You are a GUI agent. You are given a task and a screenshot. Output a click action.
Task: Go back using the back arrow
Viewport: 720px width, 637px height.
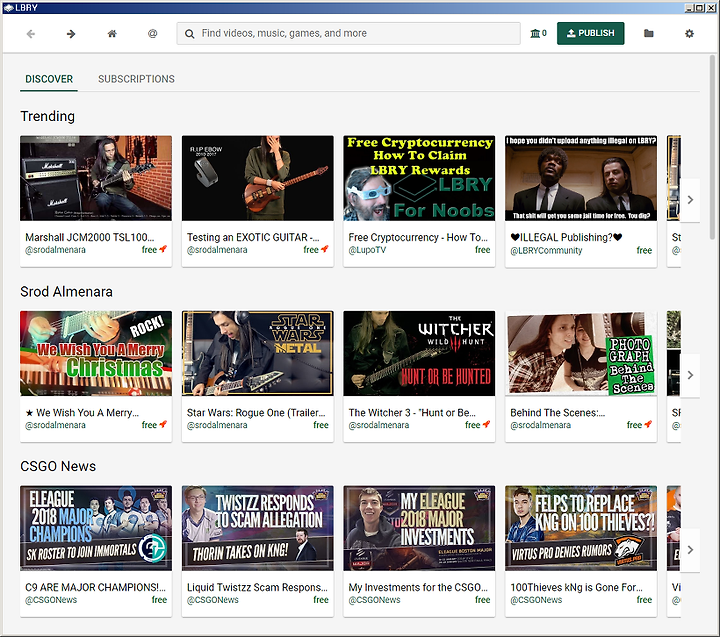coord(31,34)
